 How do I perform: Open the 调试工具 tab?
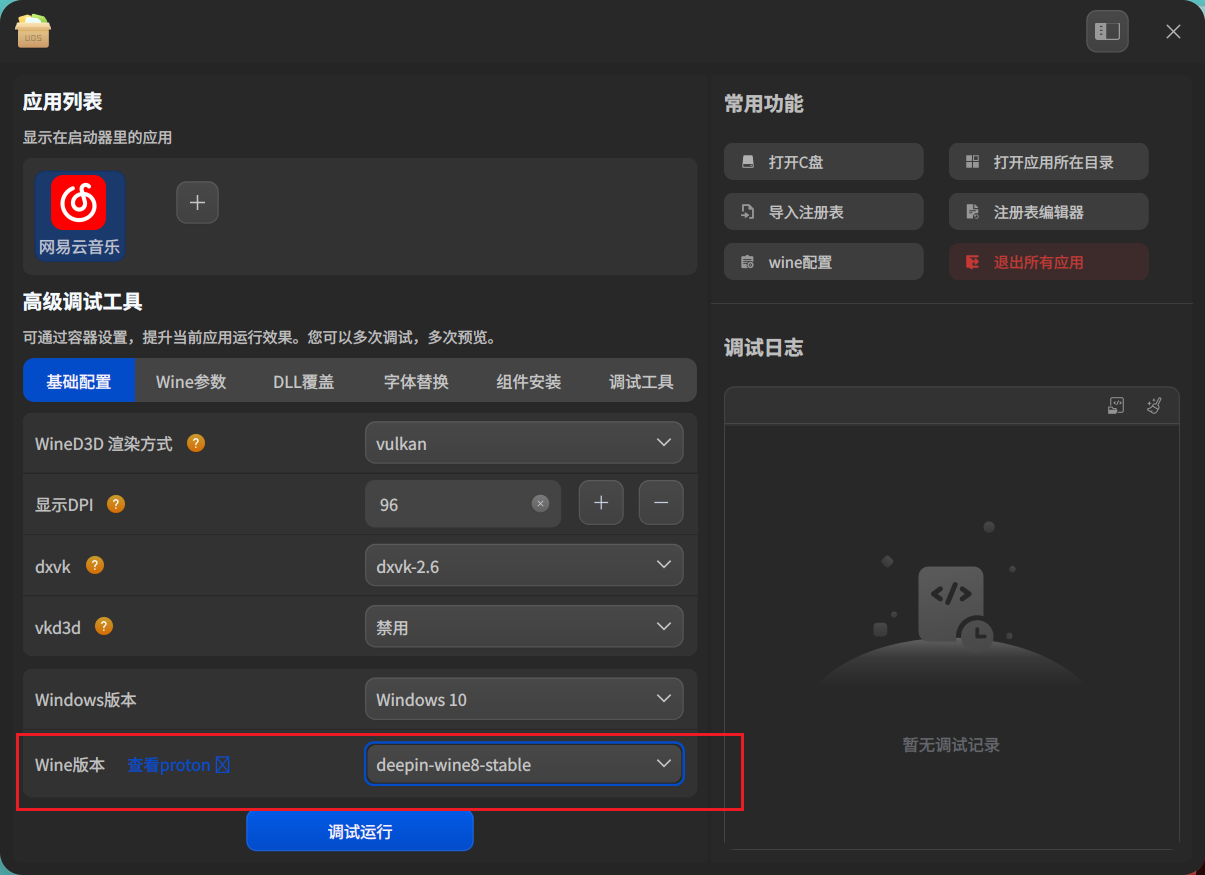[641, 381]
